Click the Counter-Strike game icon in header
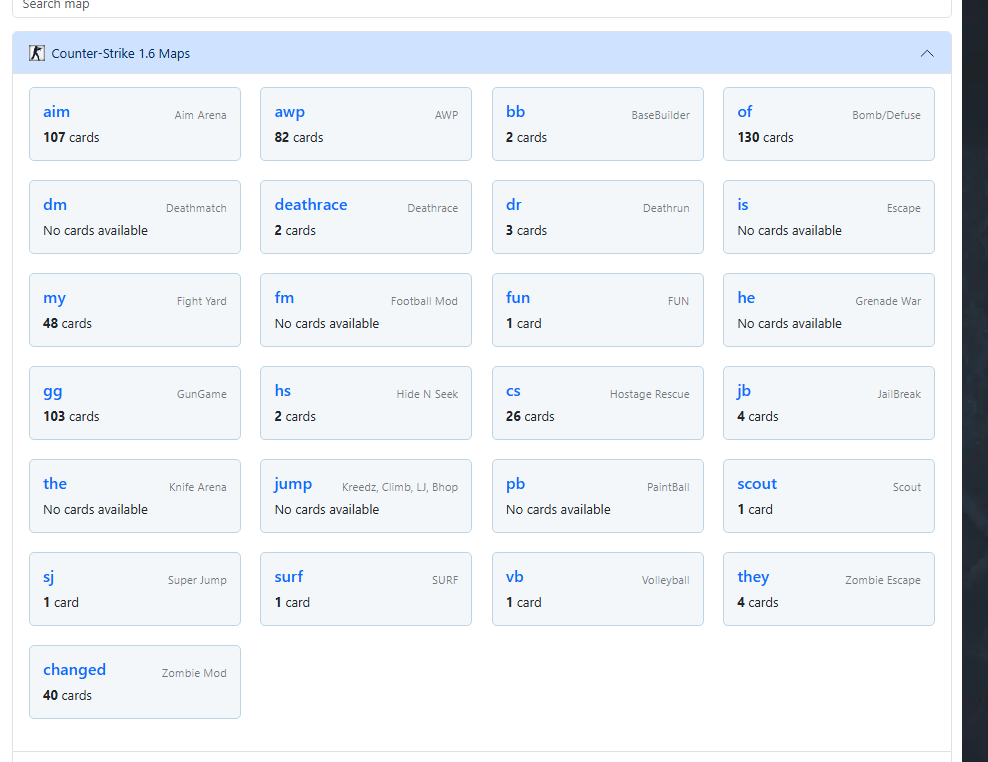 coord(37,54)
